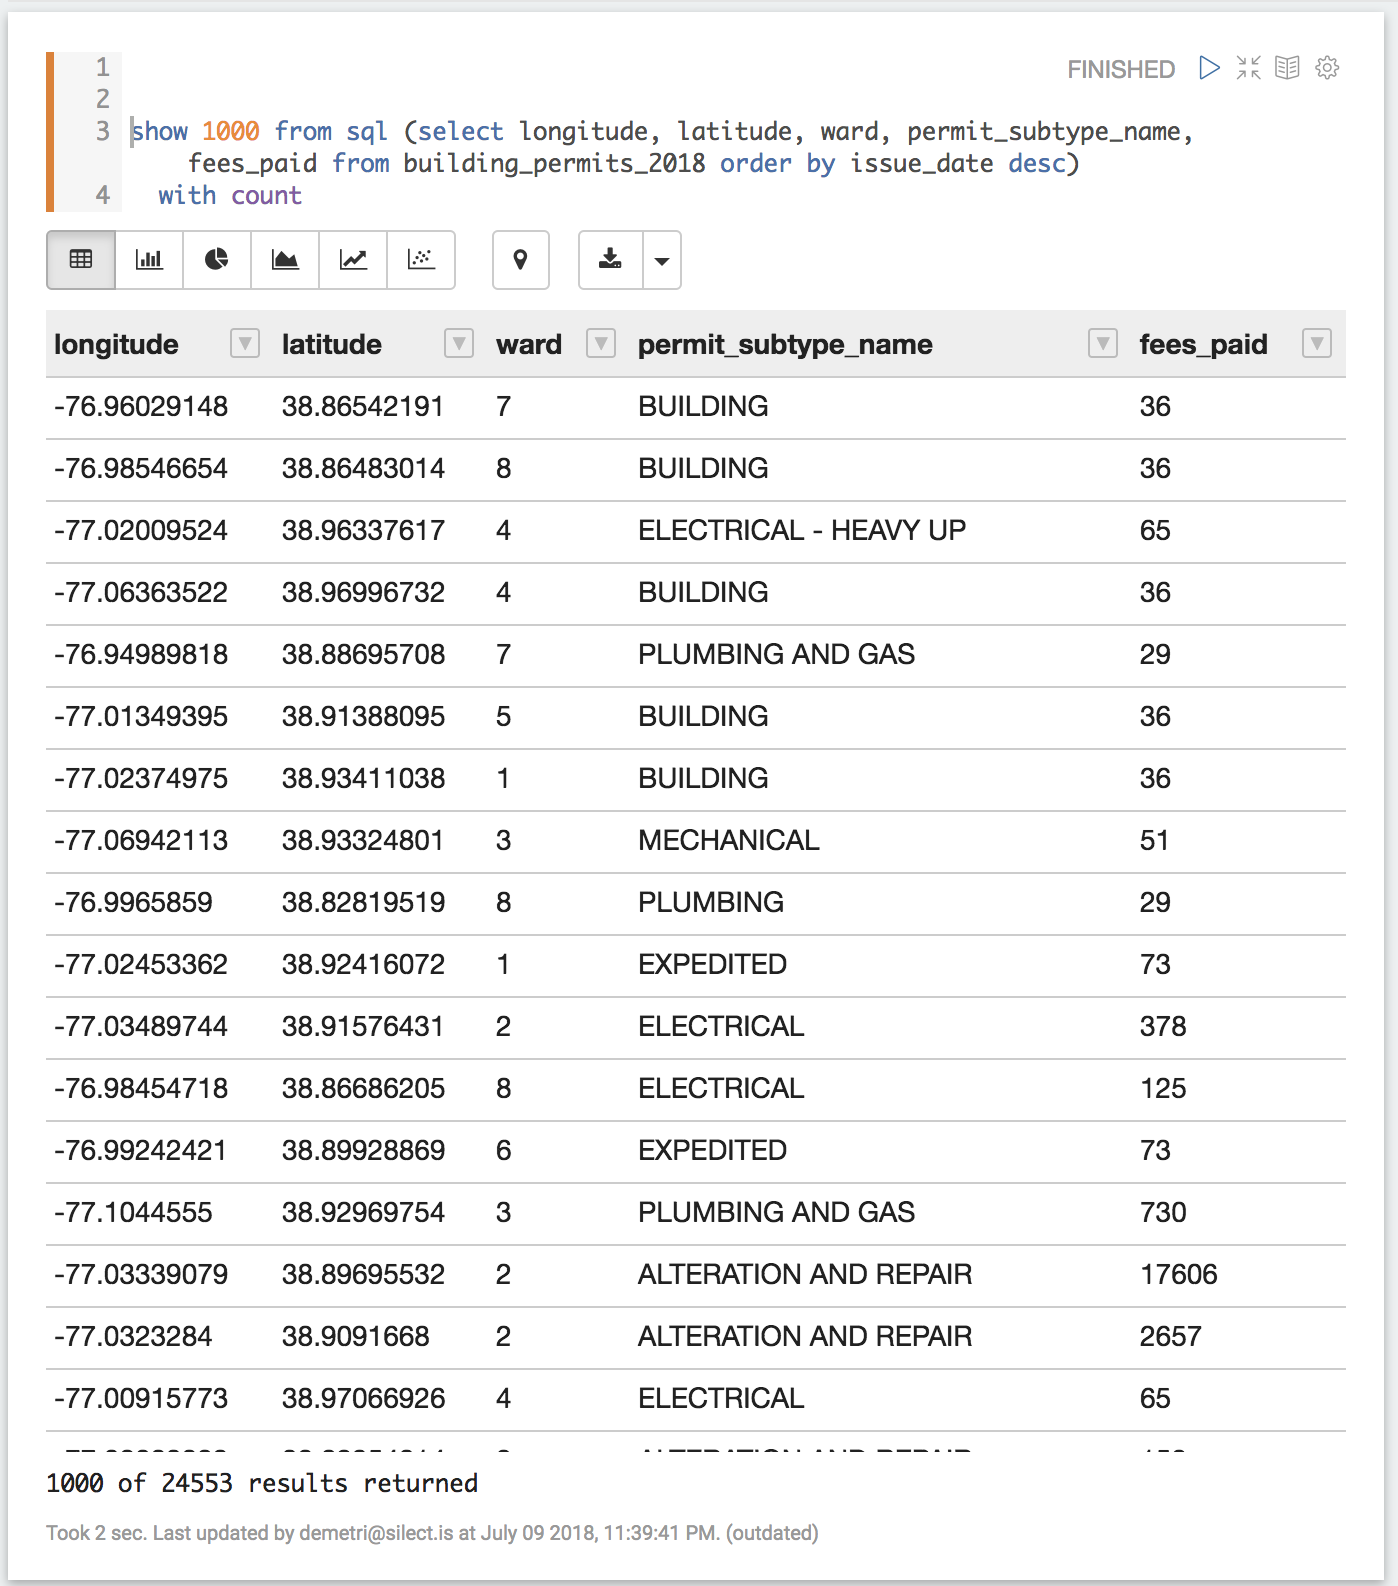Click line number 3 in editor gutter
Viewport: 1398px width, 1586px height.
click(x=102, y=131)
